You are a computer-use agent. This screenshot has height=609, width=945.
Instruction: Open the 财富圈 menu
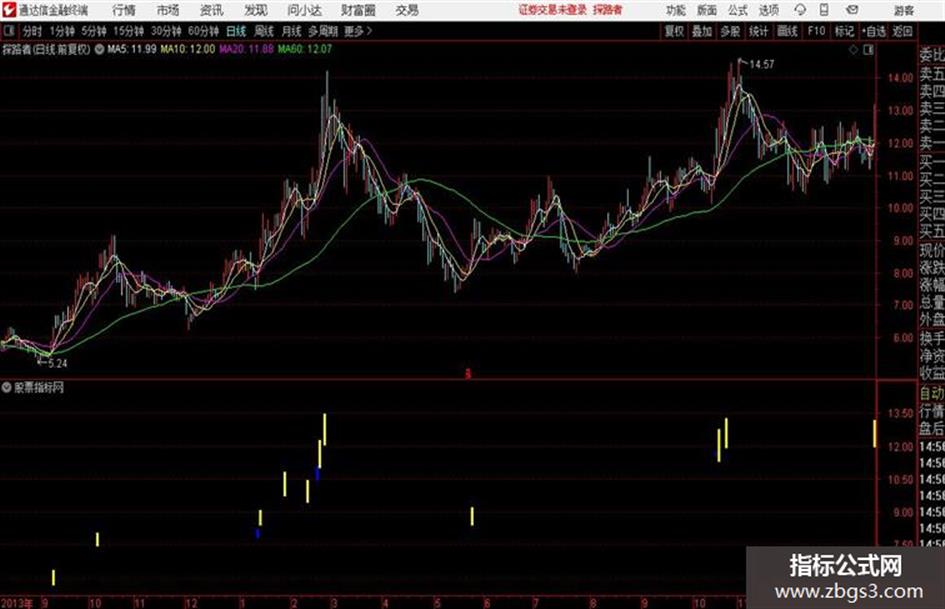358,10
